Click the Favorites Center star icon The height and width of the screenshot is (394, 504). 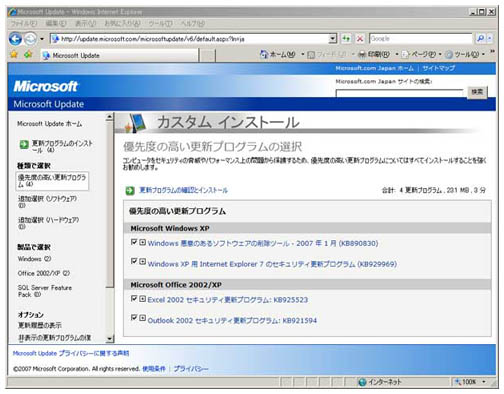point(14,54)
